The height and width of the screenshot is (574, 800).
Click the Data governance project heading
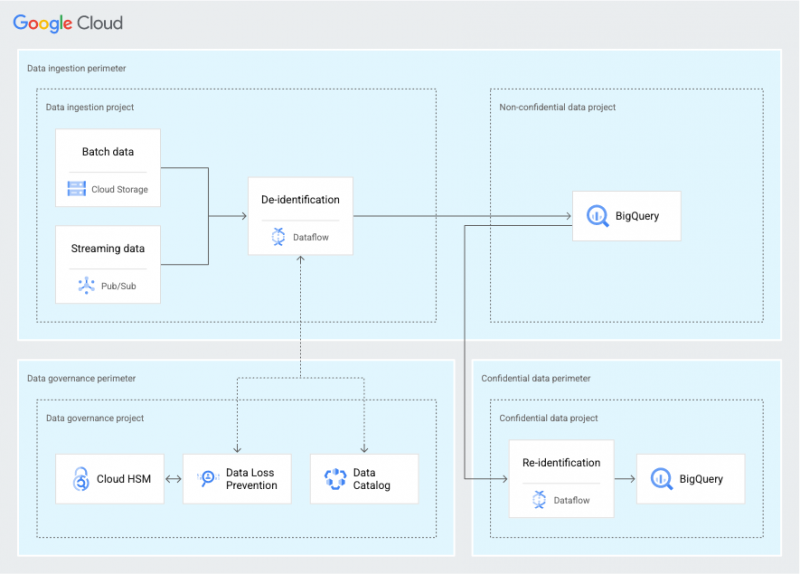point(95,418)
